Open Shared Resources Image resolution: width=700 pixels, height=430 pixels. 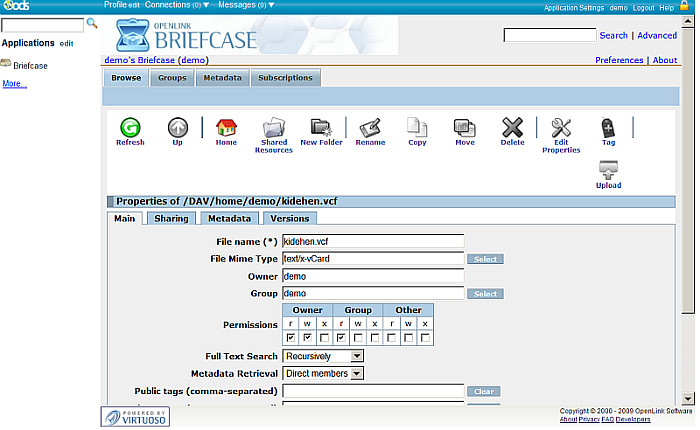(x=273, y=128)
